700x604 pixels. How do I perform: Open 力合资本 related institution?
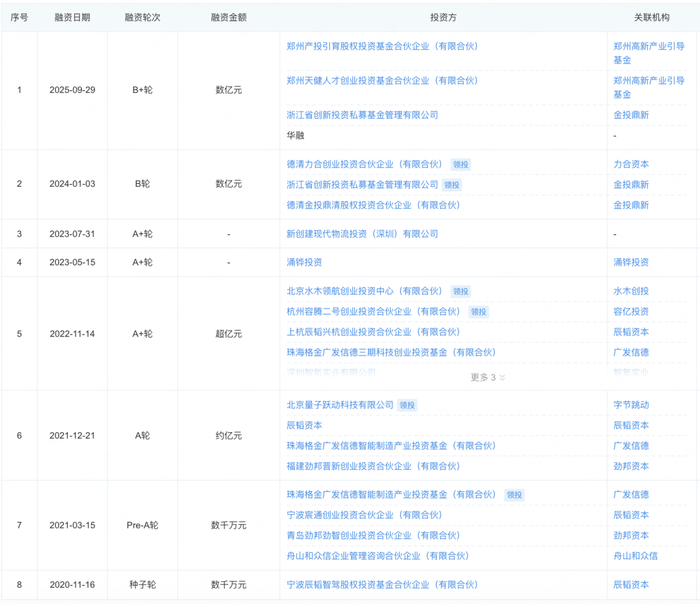pyautogui.click(x=631, y=164)
